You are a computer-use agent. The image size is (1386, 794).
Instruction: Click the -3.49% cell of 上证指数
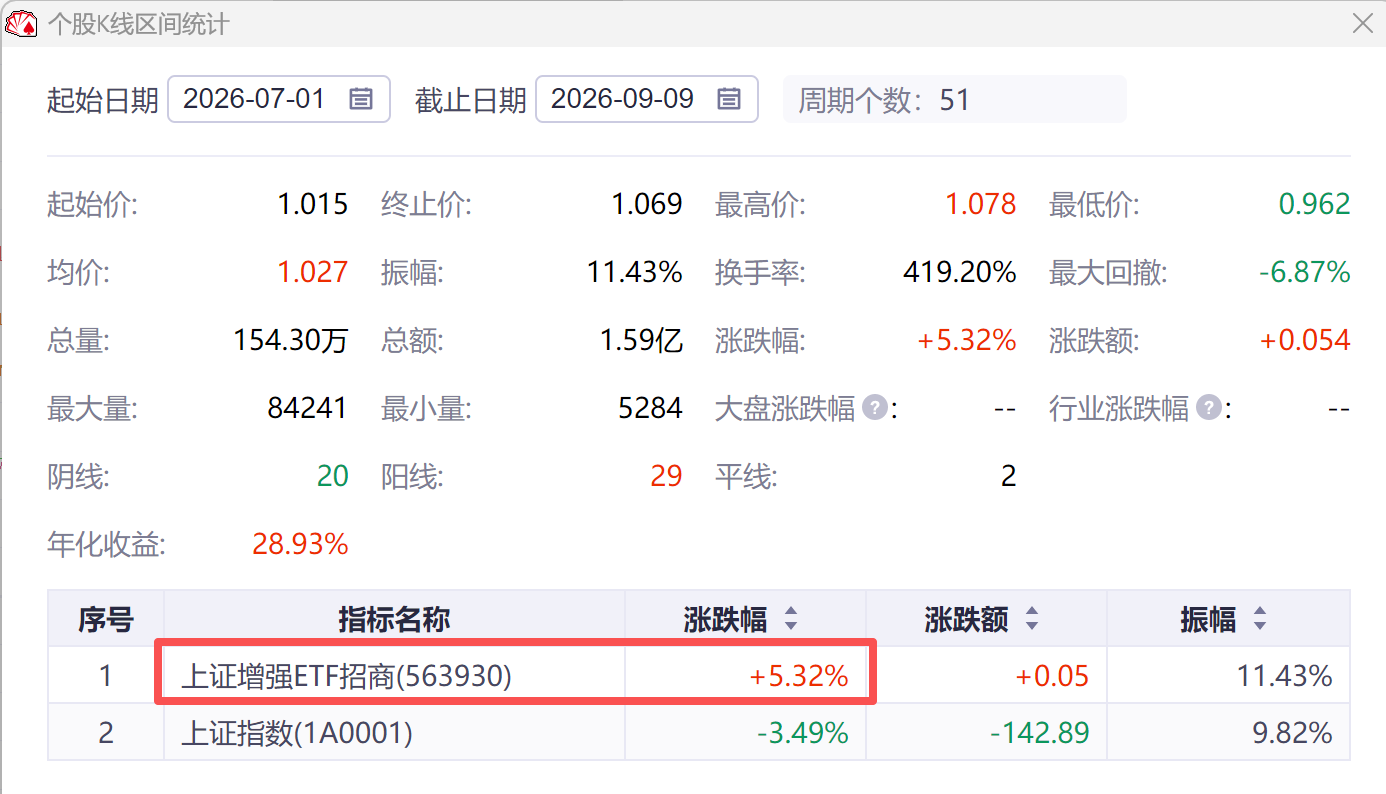802,734
